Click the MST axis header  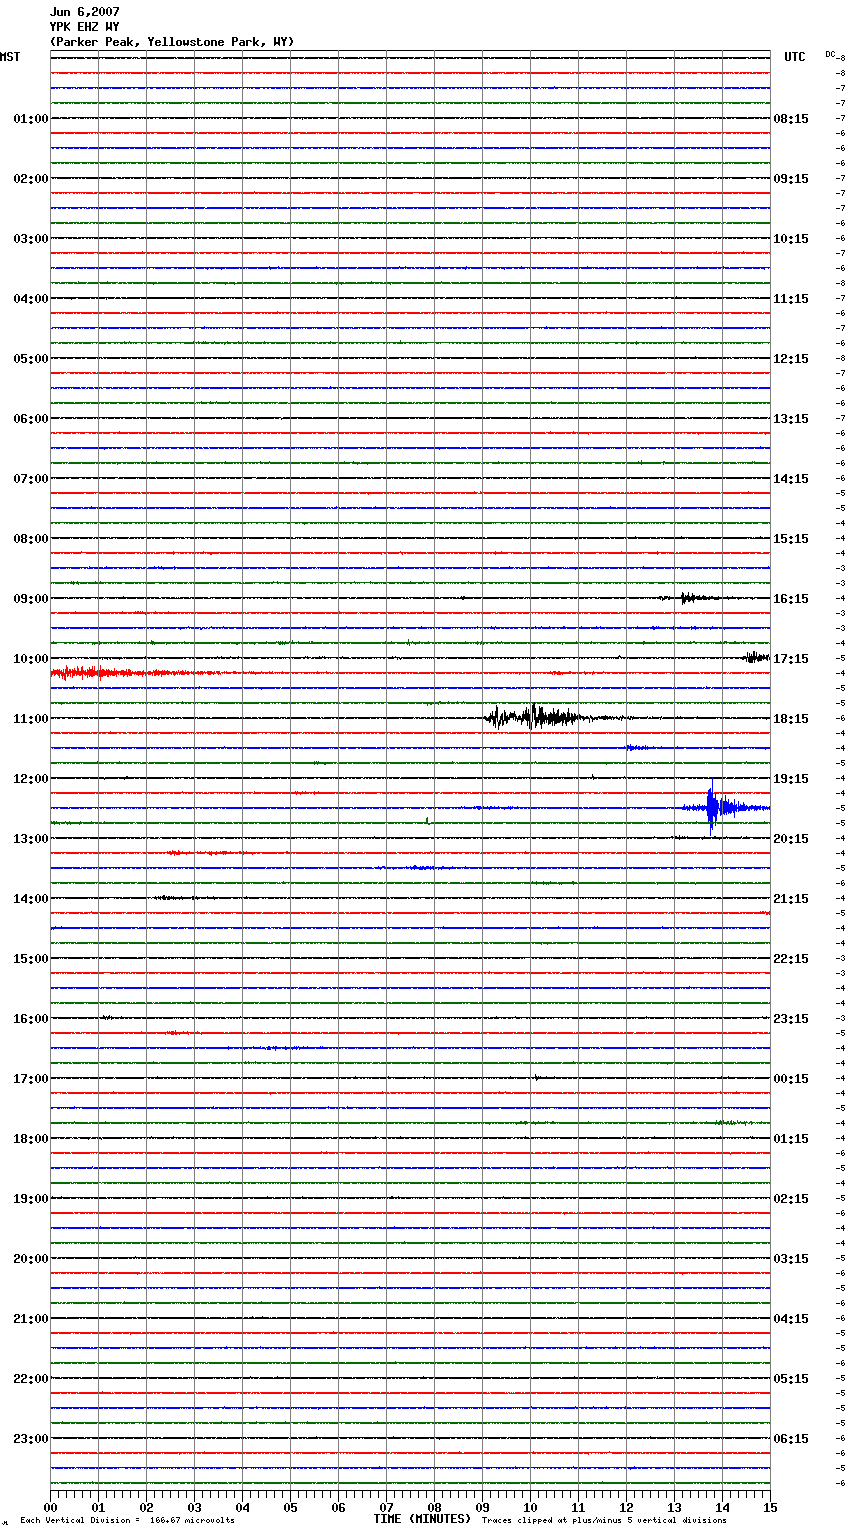(x=10, y=57)
